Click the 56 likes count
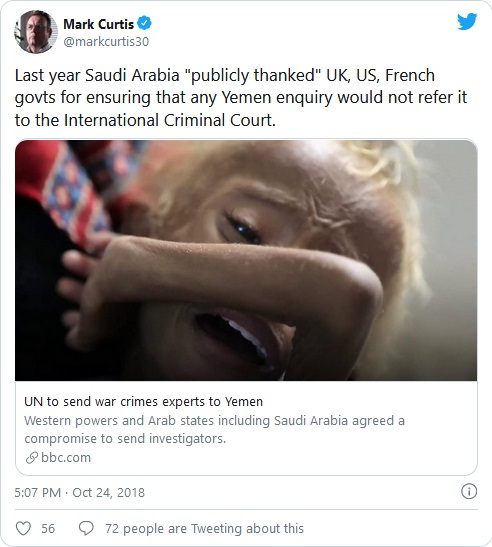Image resolution: width=492 pixels, height=547 pixels. point(48,529)
